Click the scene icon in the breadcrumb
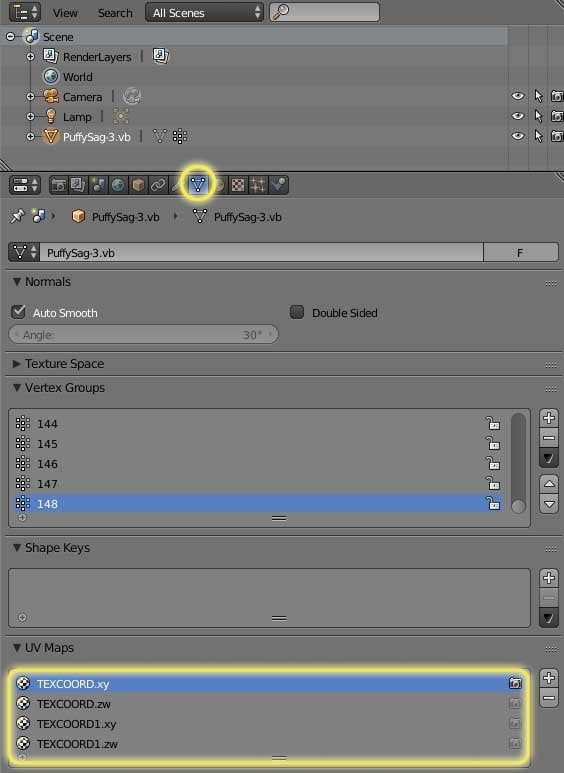The height and width of the screenshot is (773, 564). [39, 216]
